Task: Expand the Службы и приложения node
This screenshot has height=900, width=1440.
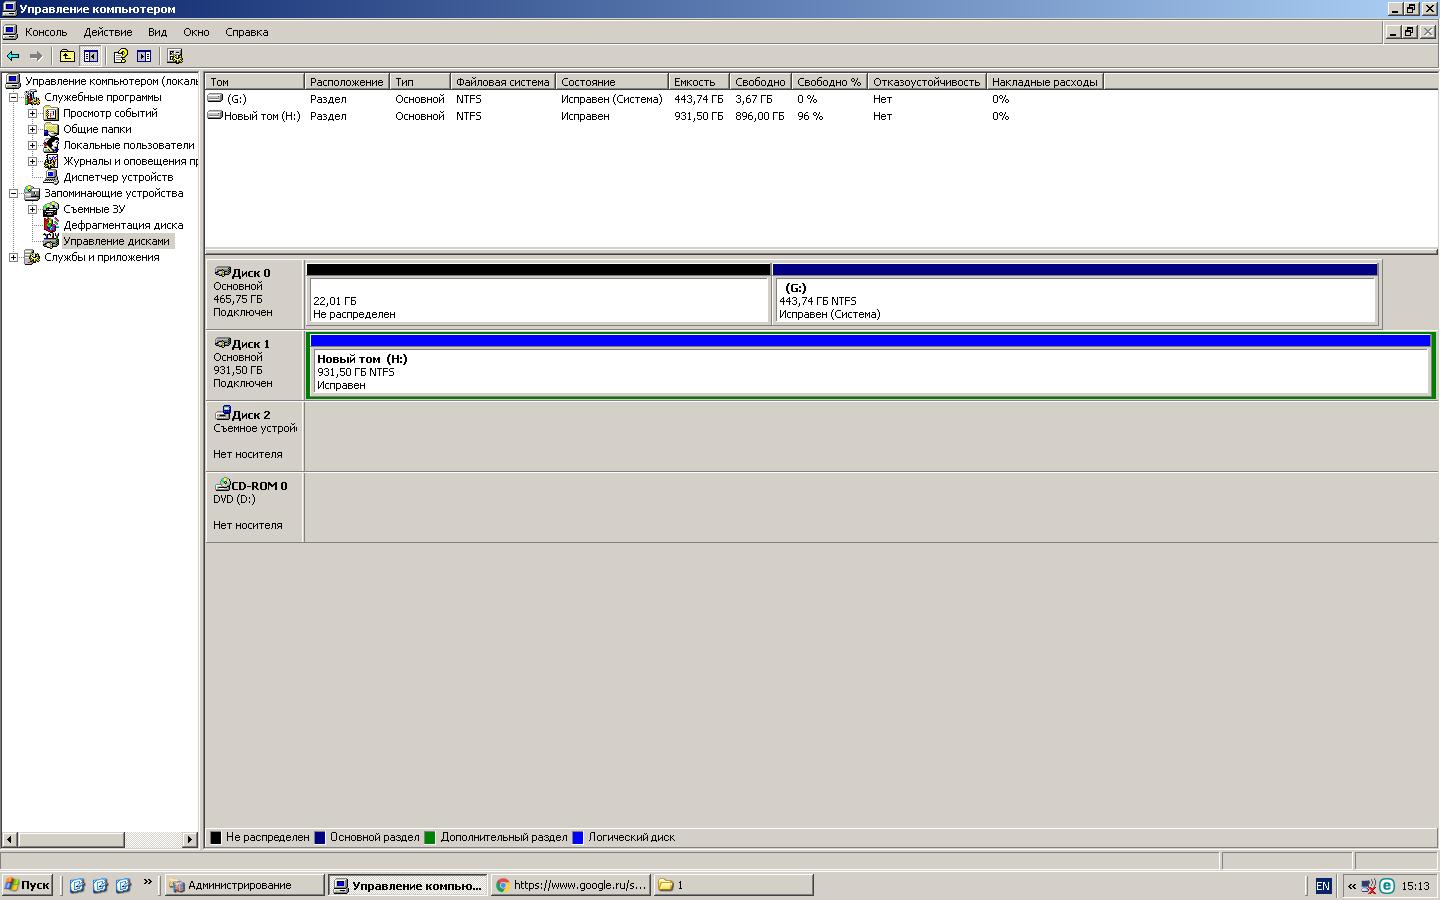Action: (14, 257)
